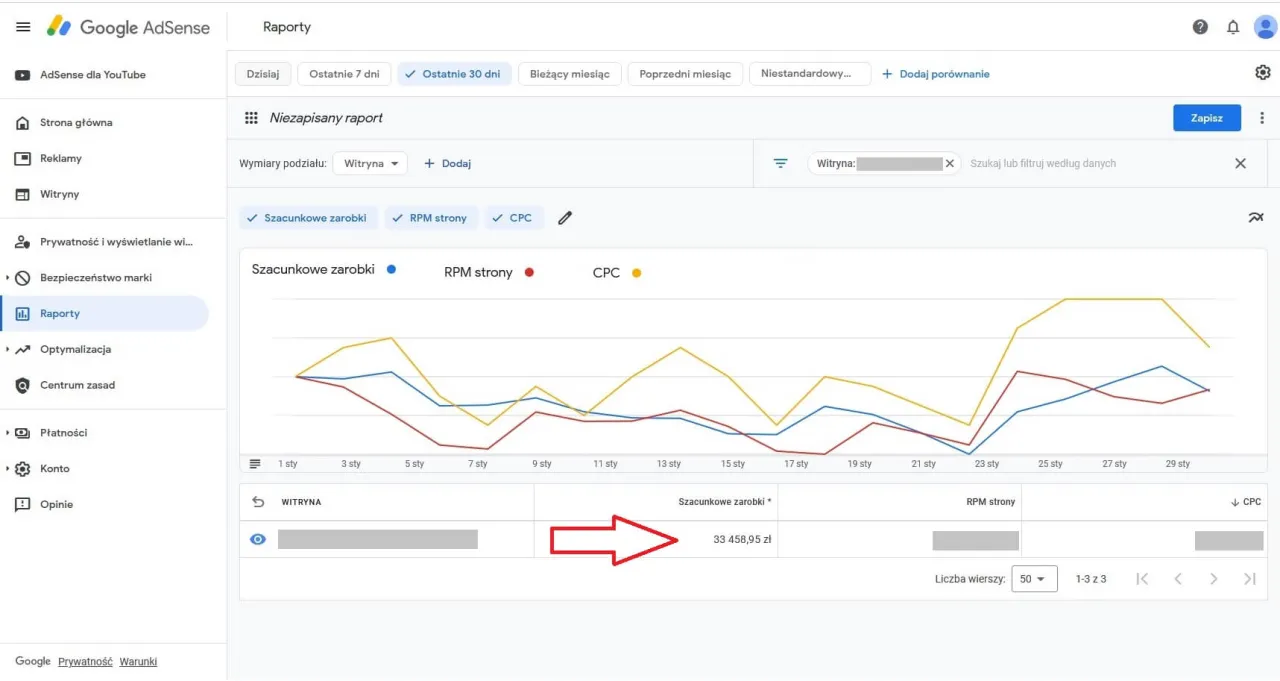Select the Poprzedni miesiąc date range
This screenshot has width=1280, height=681.
[685, 73]
